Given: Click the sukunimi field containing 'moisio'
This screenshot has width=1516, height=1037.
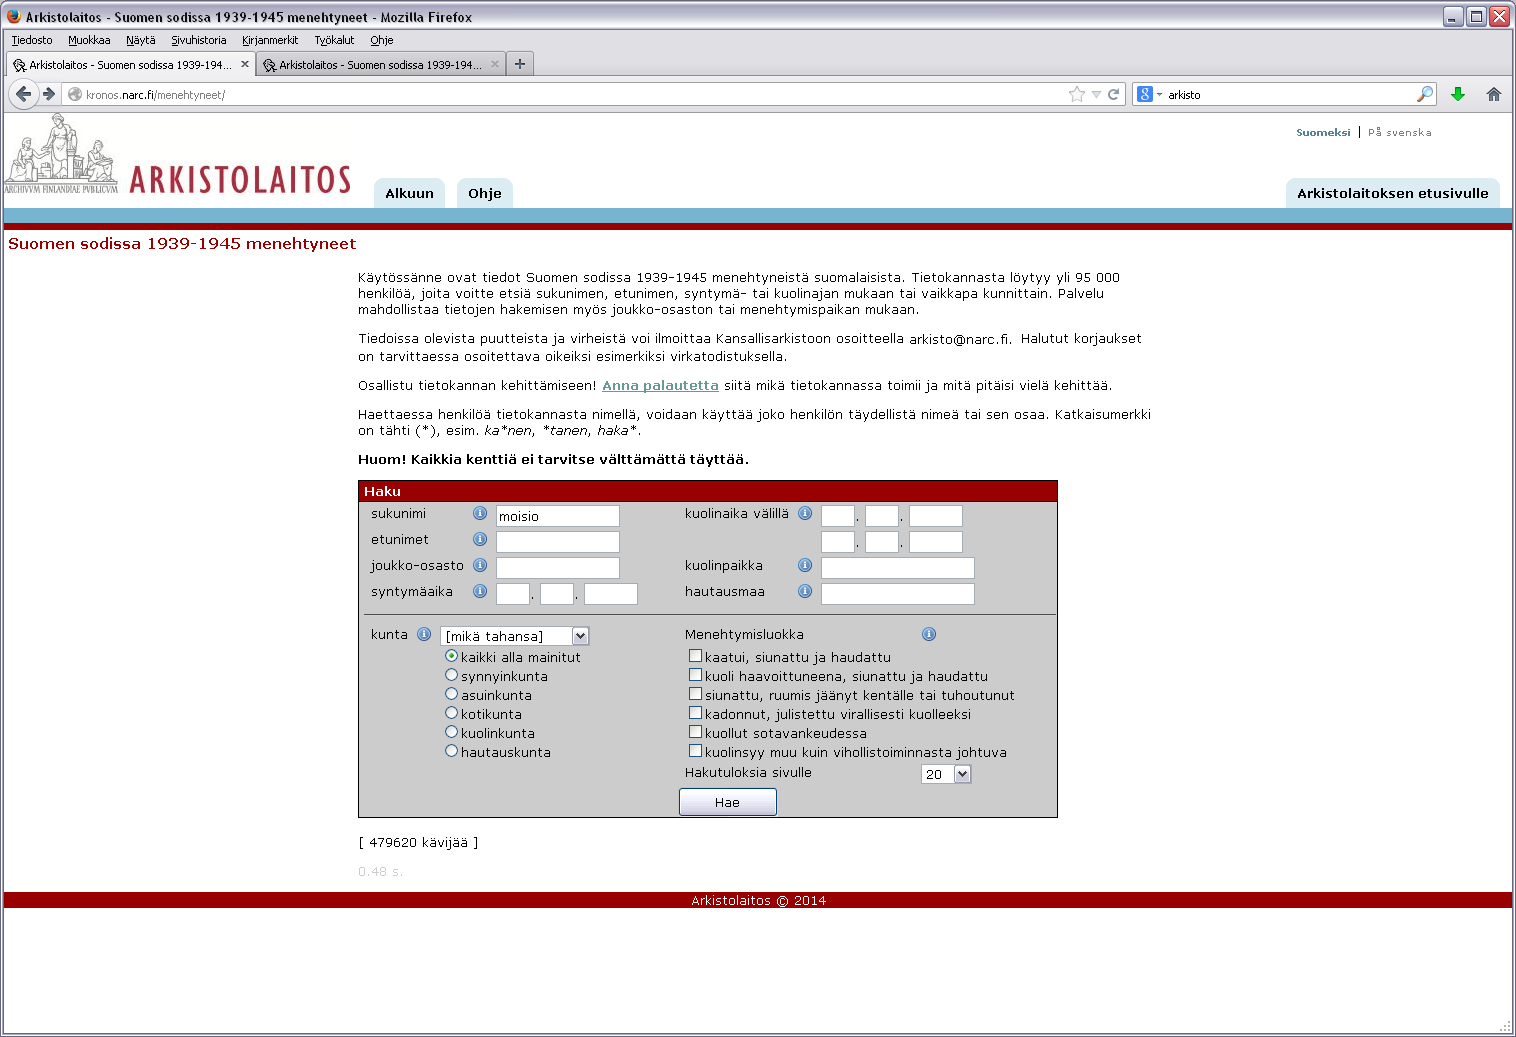Looking at the screenshot, I should click(x=558, y=516).
